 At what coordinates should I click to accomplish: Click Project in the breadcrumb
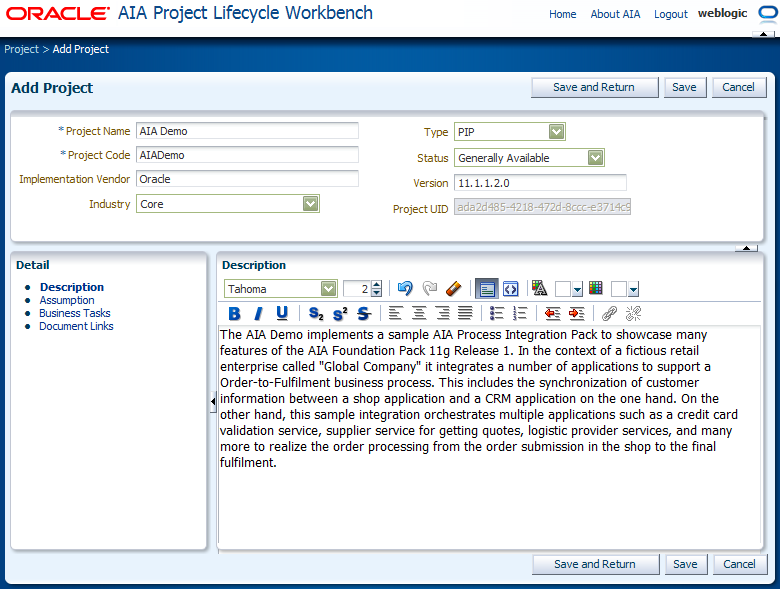click(21, 49)
